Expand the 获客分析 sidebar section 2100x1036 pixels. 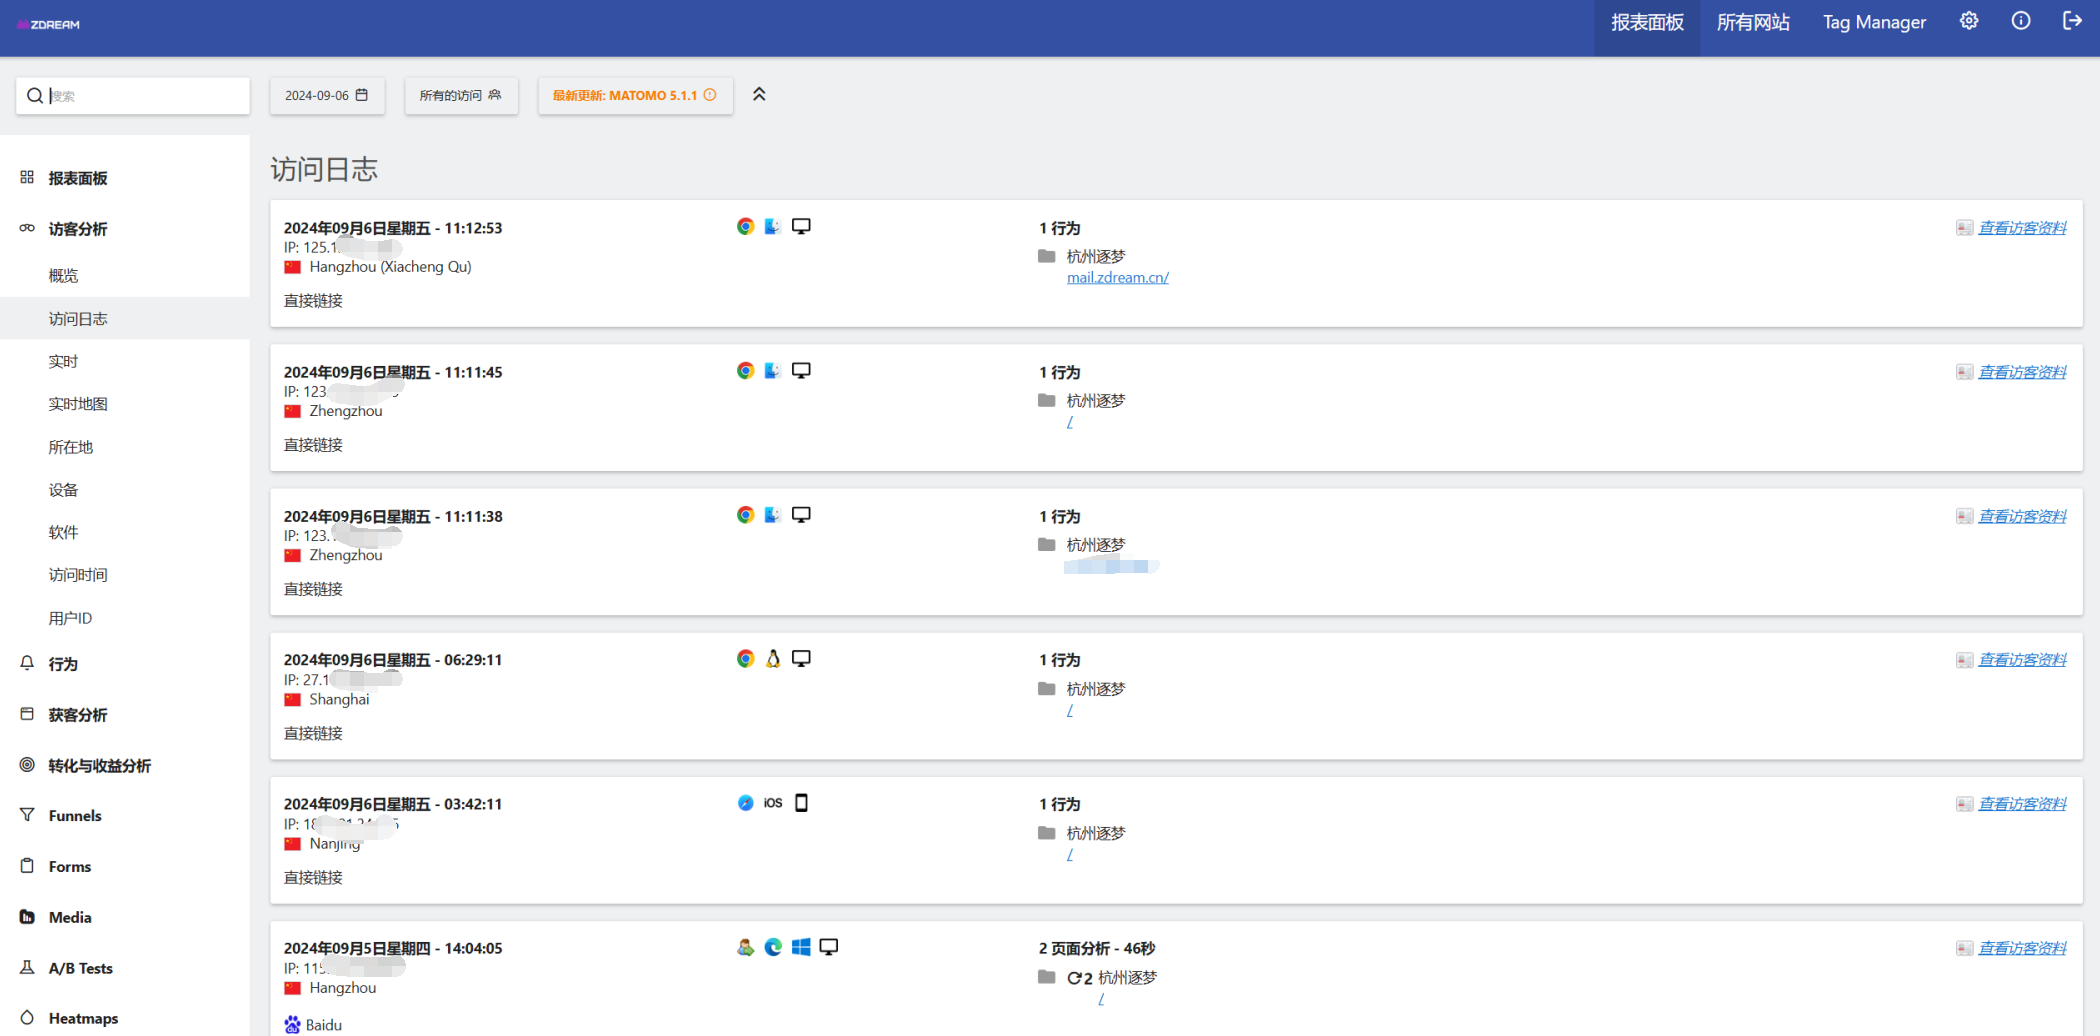[x=77, y=715]
